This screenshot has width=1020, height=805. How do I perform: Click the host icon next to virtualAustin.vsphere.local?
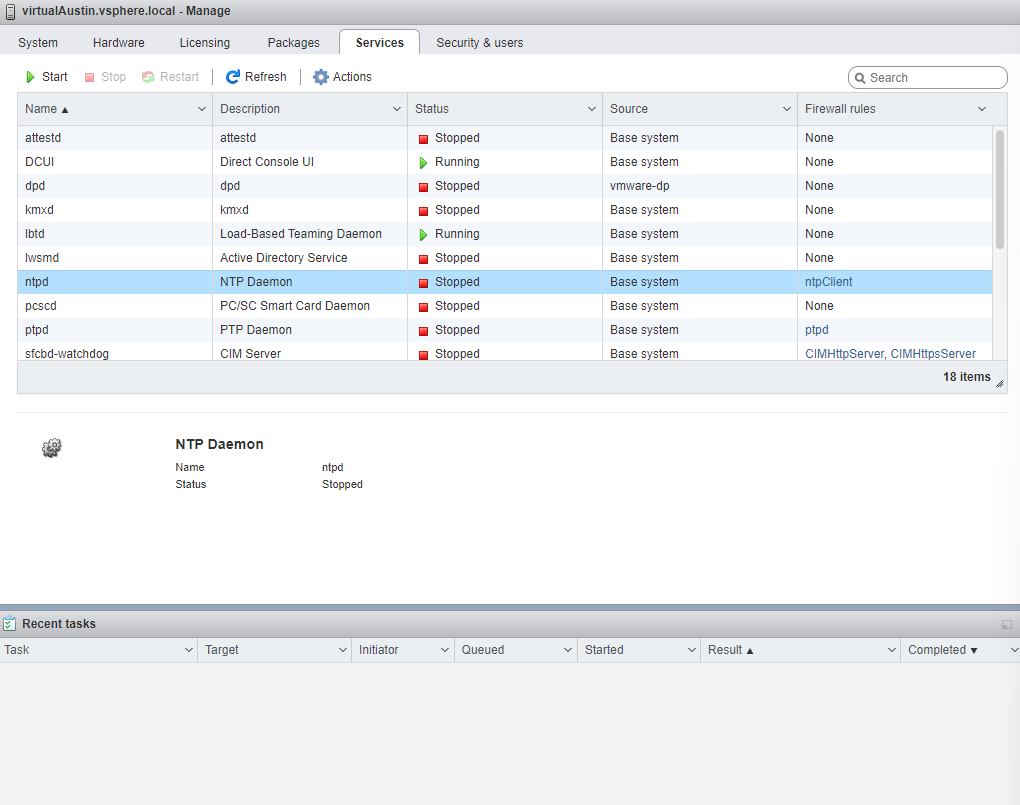tap(11, 11)
